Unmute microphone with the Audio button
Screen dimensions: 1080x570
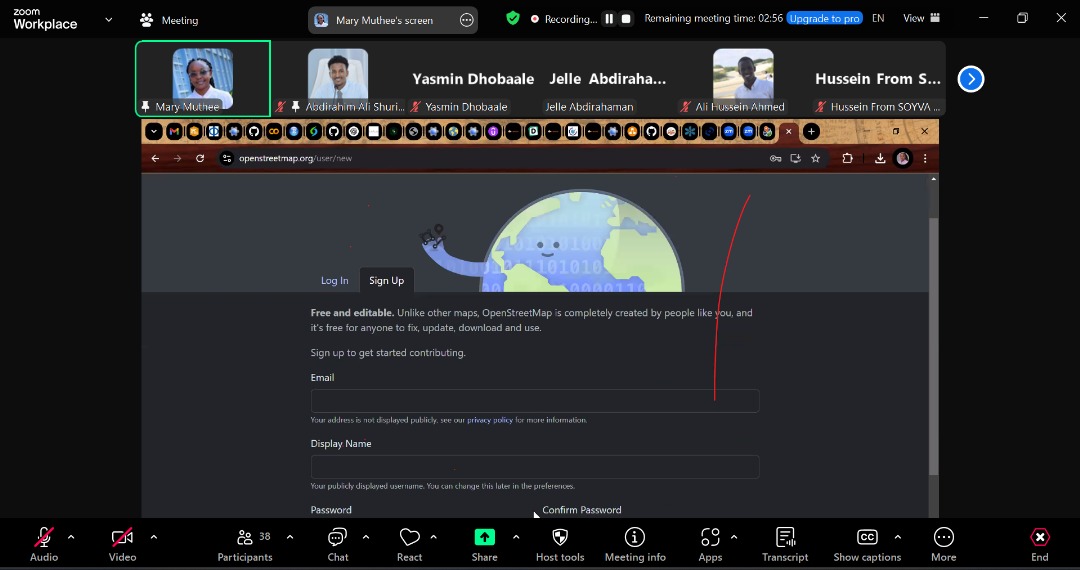[x=44, y=545]
